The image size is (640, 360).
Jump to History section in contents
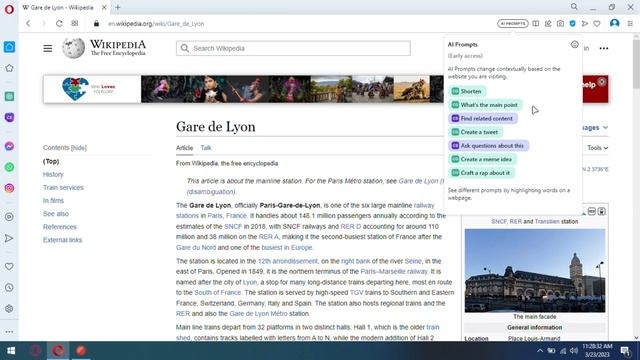(53, 174)
